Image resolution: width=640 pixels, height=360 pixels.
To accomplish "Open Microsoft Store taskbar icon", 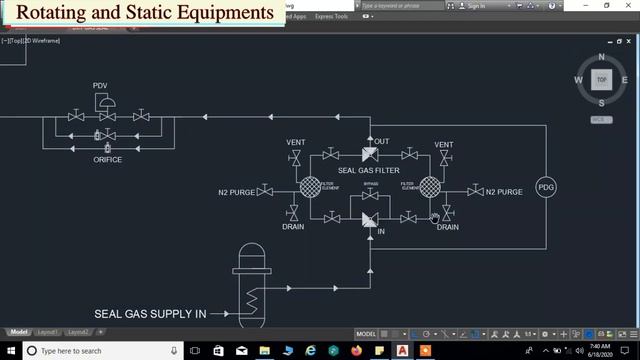I will point(218,351).
